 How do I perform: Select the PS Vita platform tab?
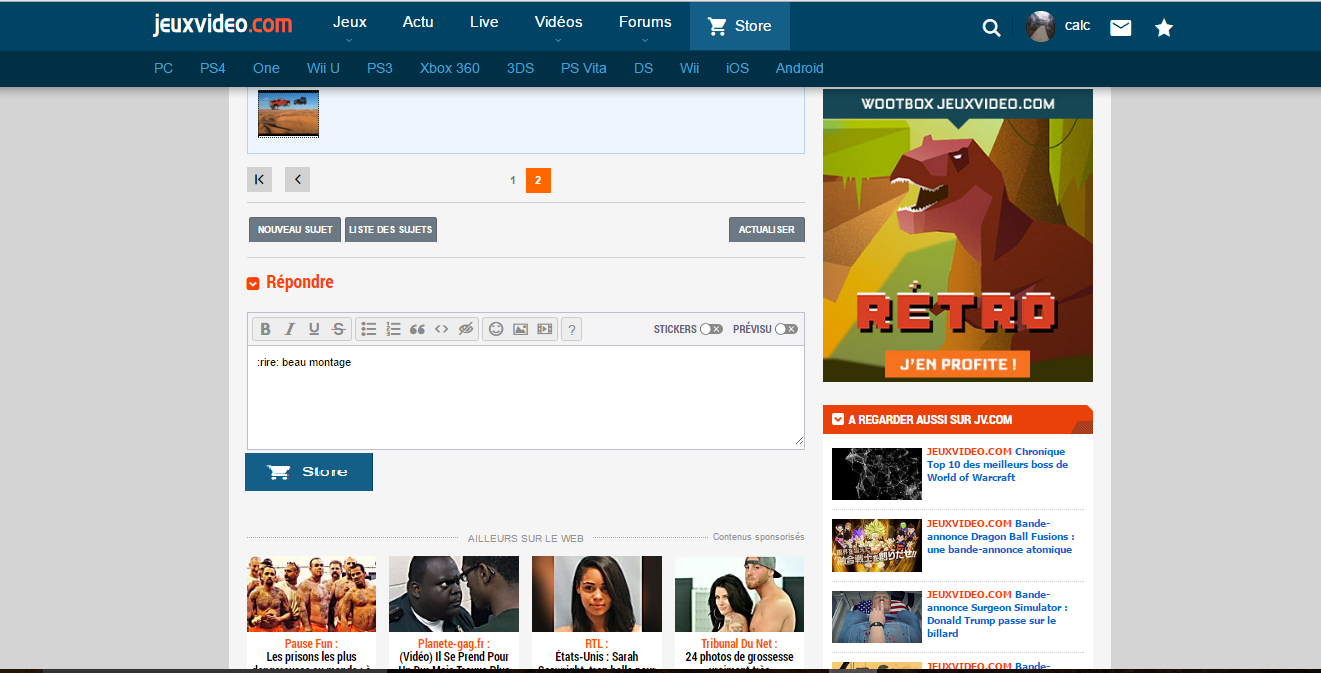coord(584,68)
